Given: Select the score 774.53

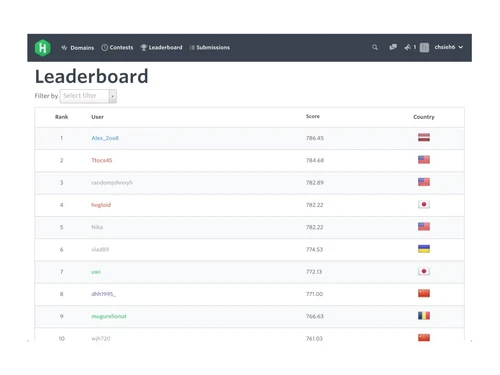Looking at the screenshot, I should [314, 249].
